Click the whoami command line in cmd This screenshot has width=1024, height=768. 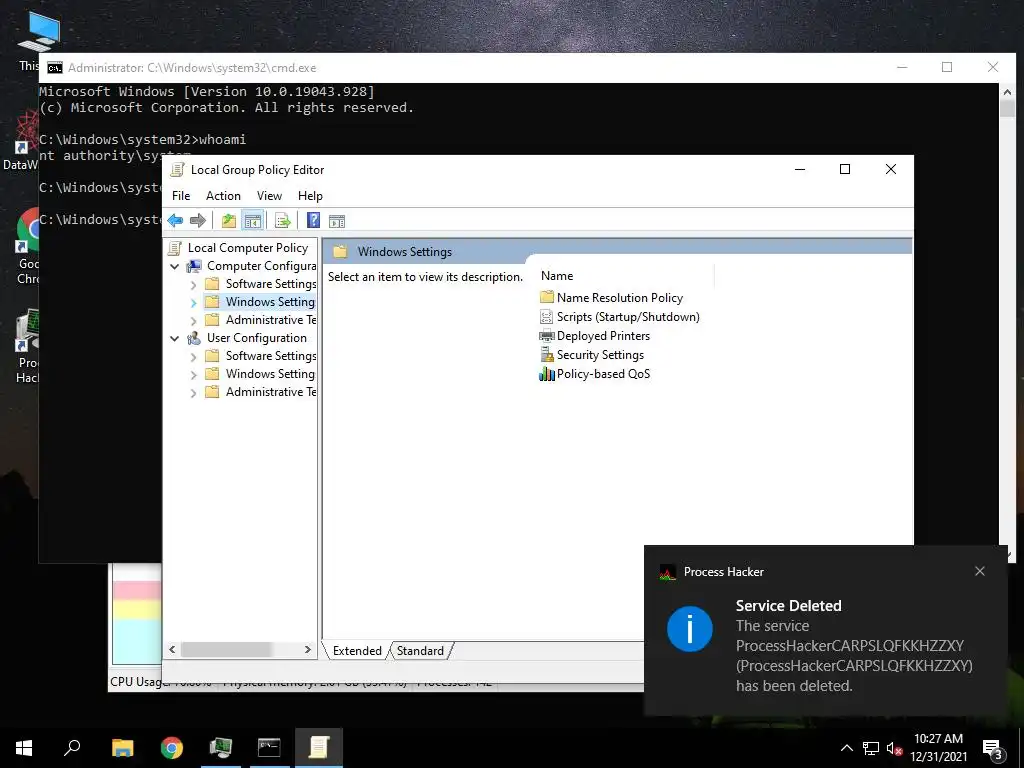point(142,140)
